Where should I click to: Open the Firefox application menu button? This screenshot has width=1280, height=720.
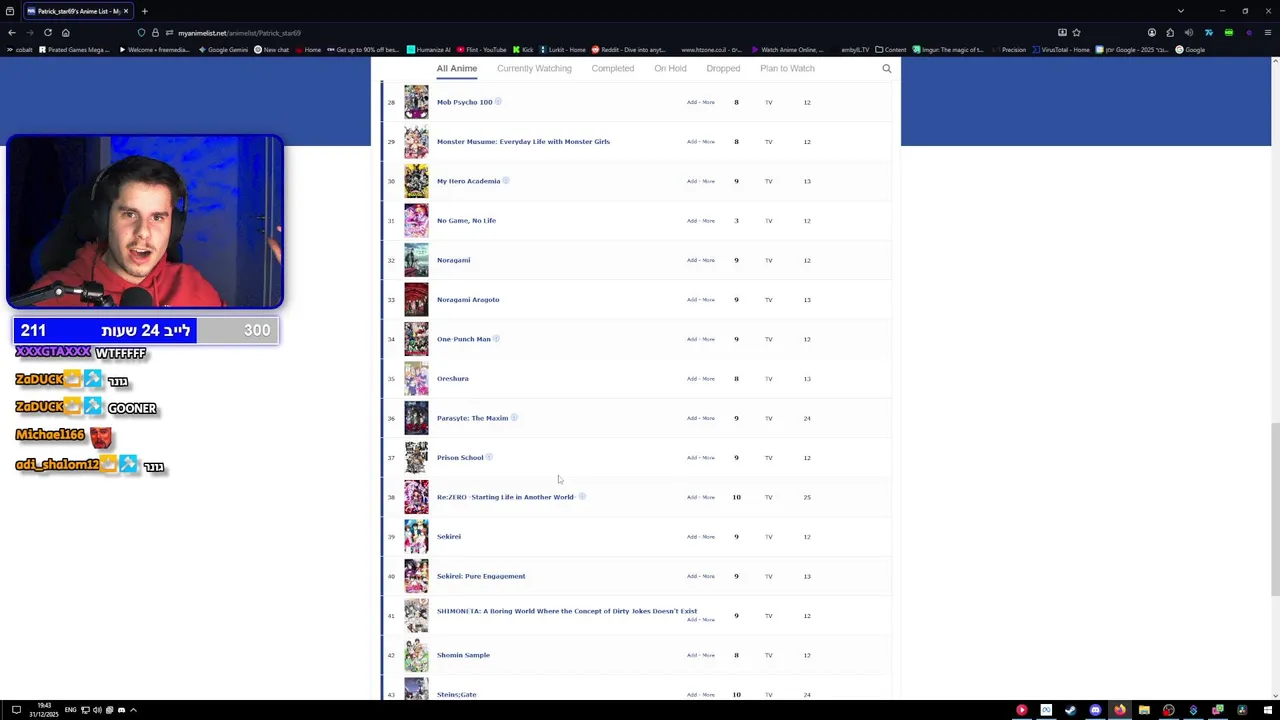coord(1267,33)
